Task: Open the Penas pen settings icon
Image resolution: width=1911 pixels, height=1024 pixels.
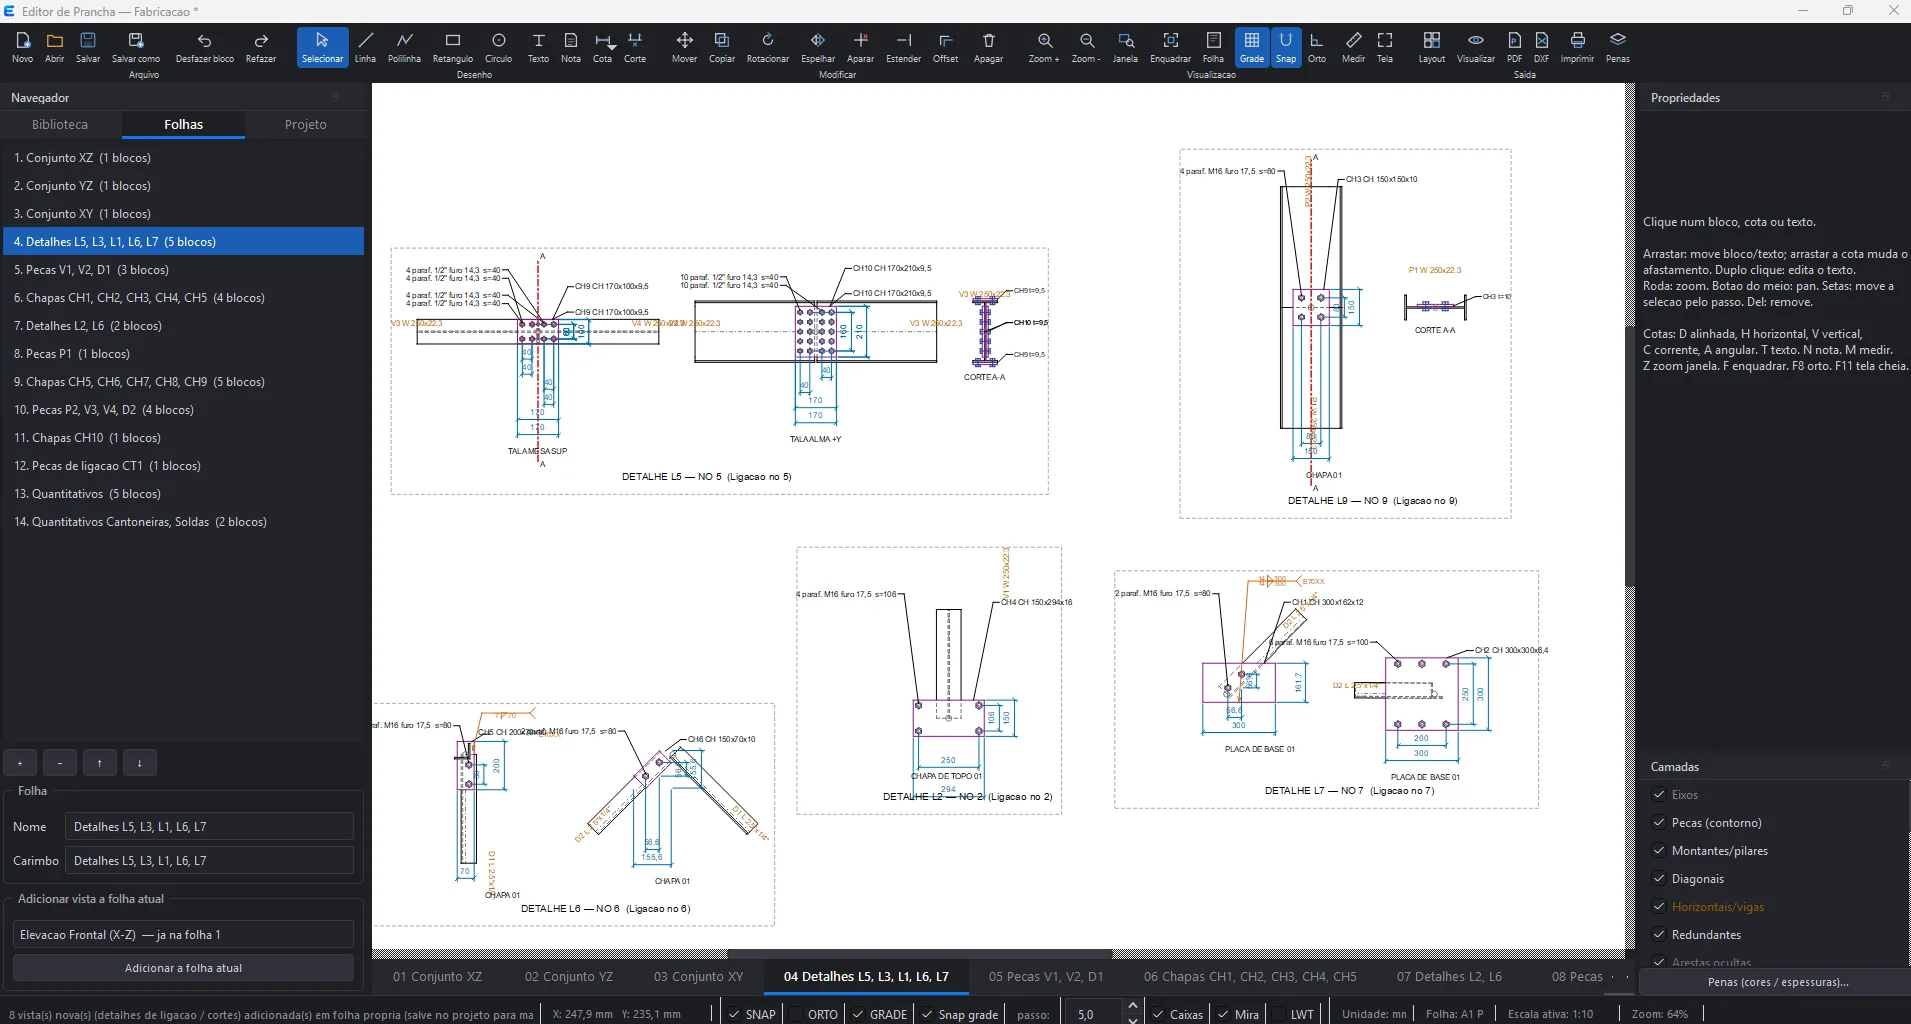Action: click(1617, 47)
